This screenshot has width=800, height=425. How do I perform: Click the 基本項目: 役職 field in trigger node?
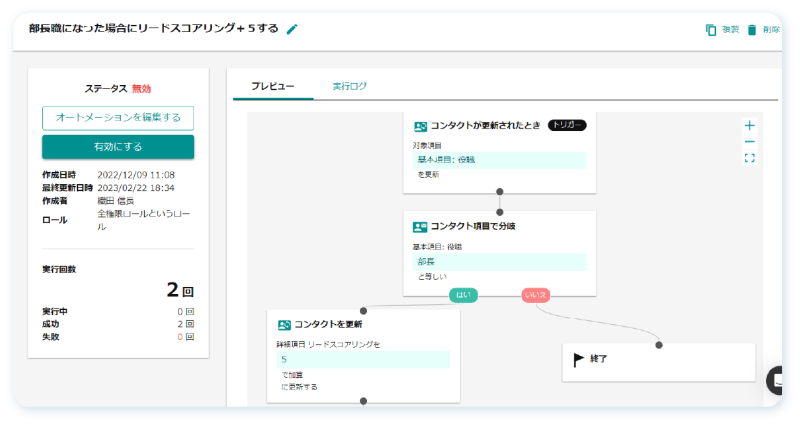point(499,160)
